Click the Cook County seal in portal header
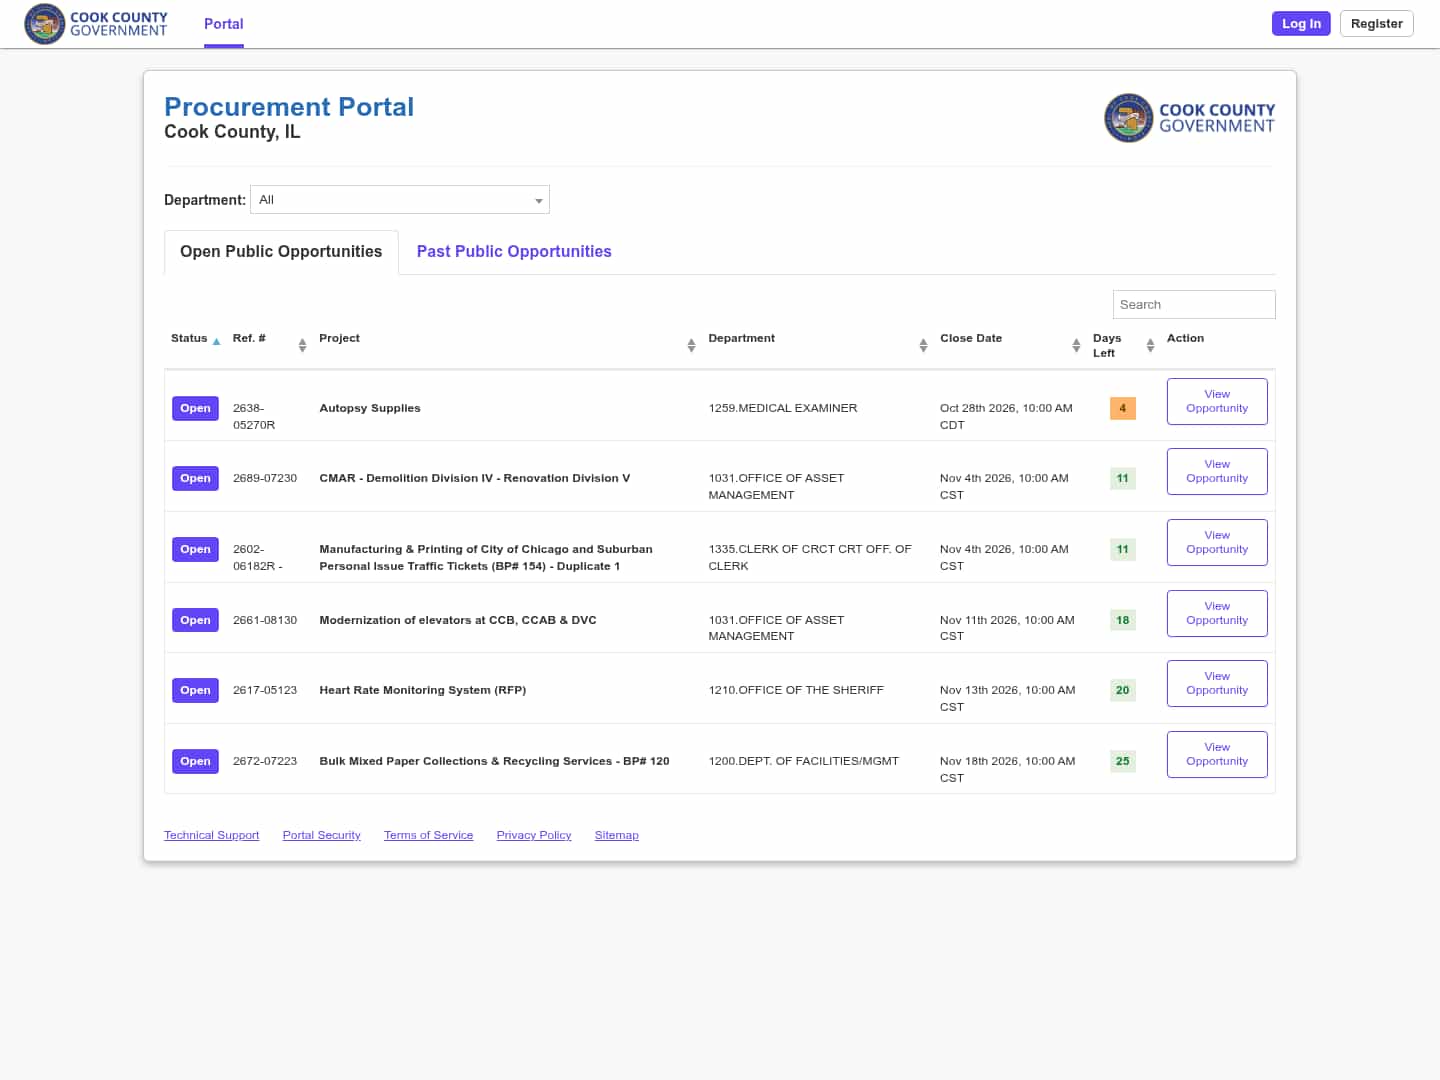The image size is (1440, 1080). coord(1129,118)
